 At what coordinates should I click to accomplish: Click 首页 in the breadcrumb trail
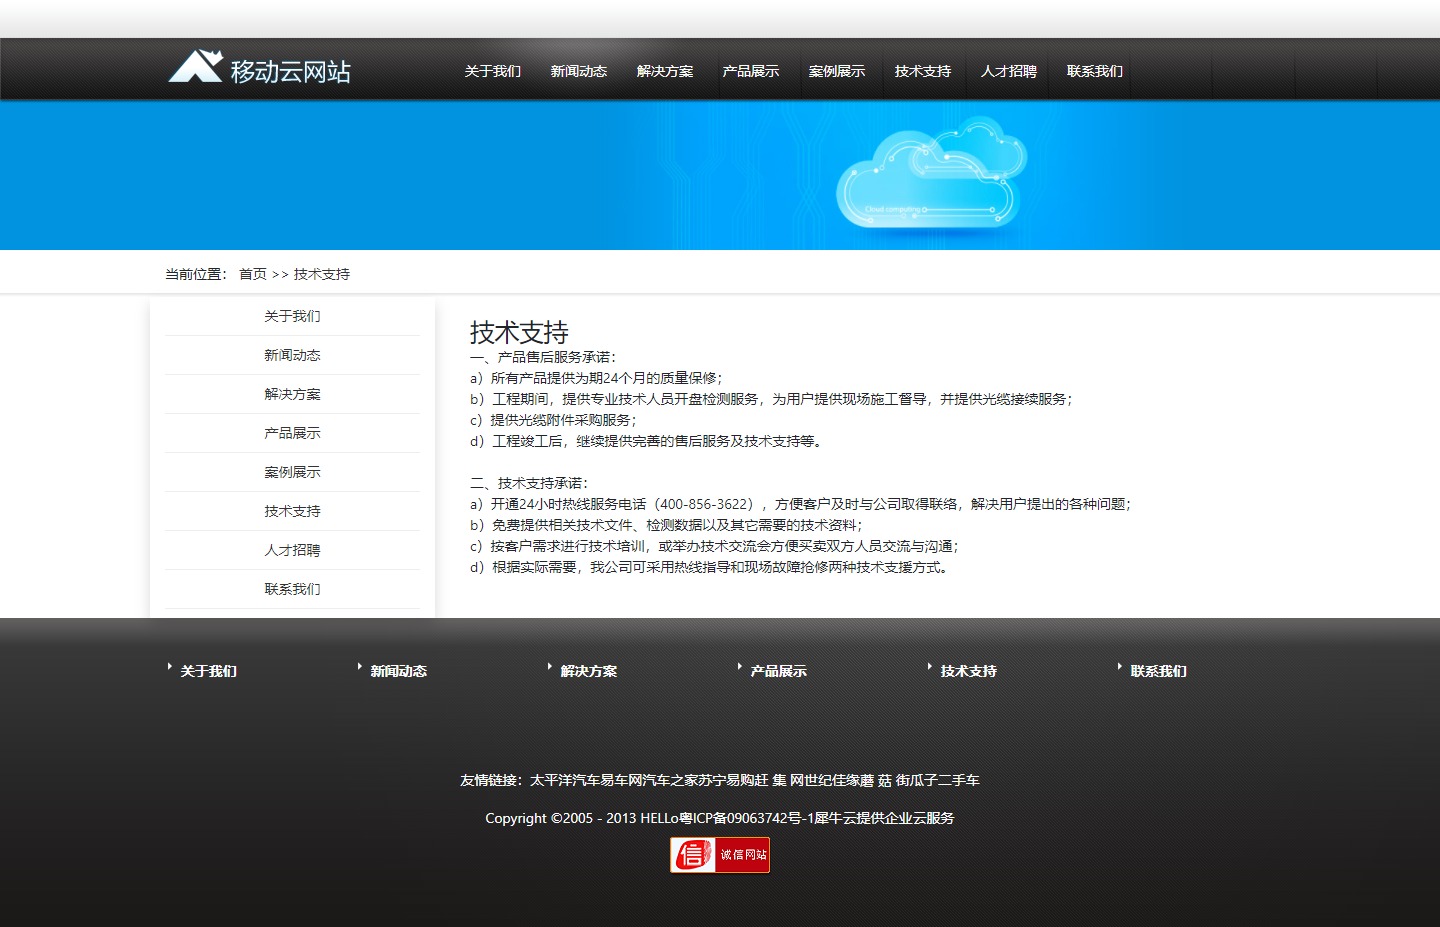point(252,274)
